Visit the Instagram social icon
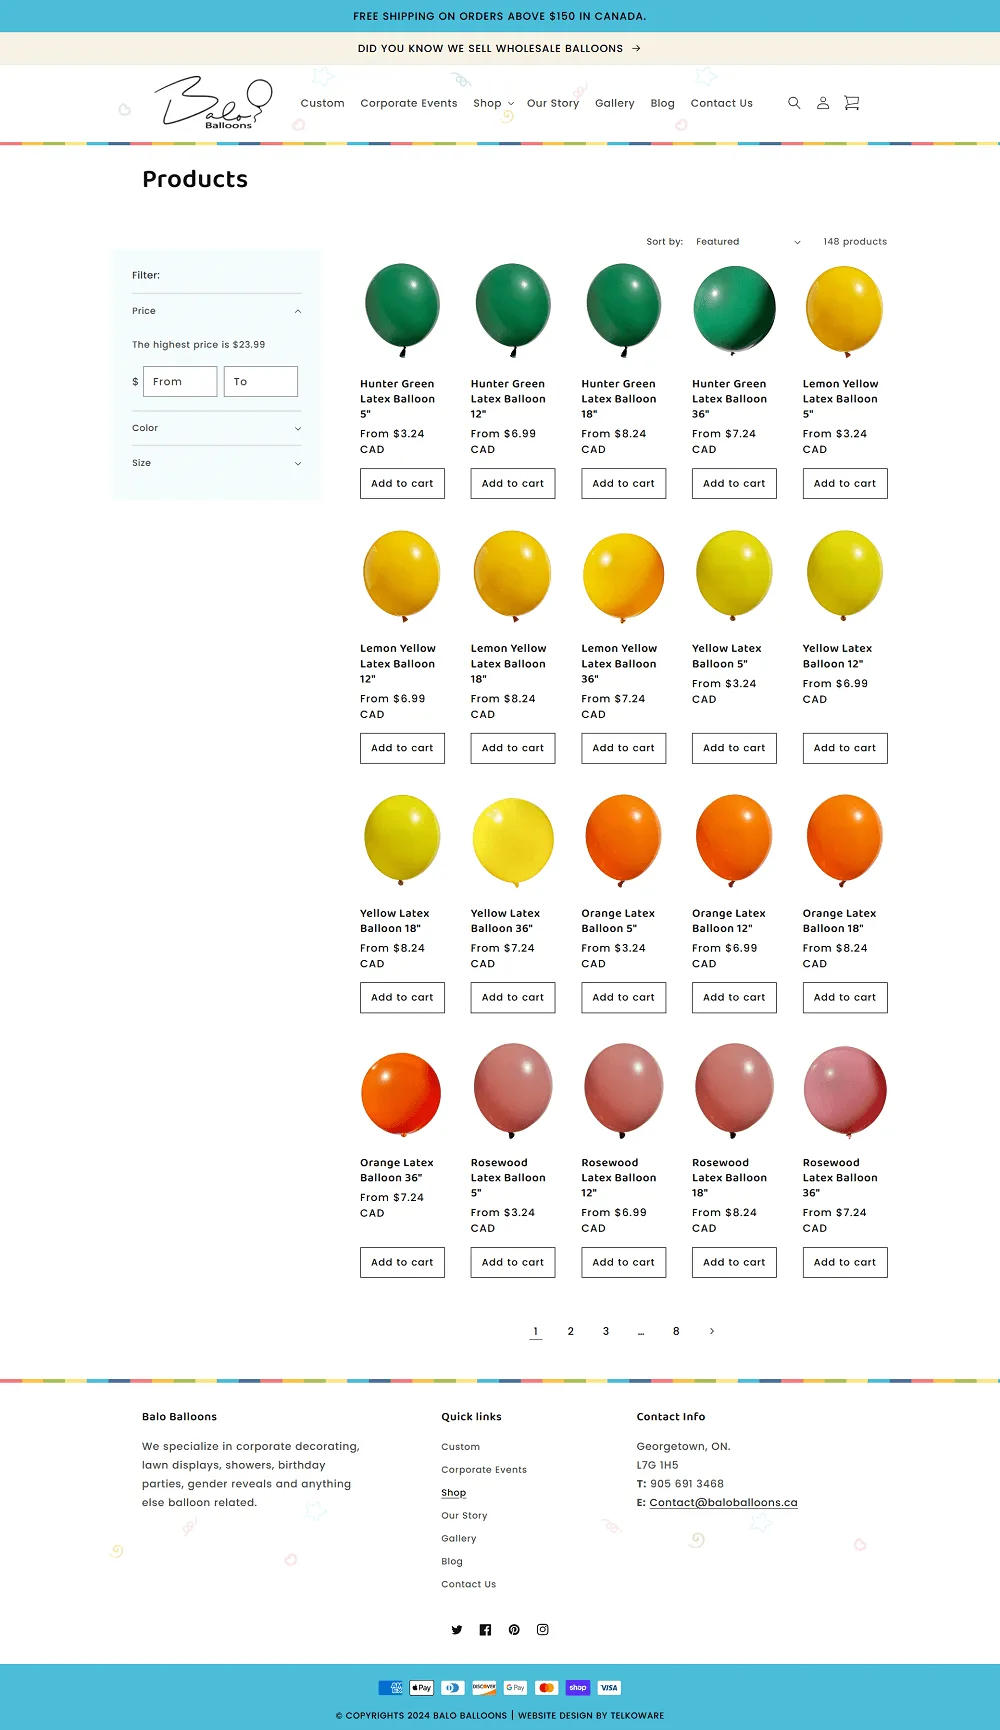This screenshot has width=1000, height=1730. click(x=543, y=1630)
